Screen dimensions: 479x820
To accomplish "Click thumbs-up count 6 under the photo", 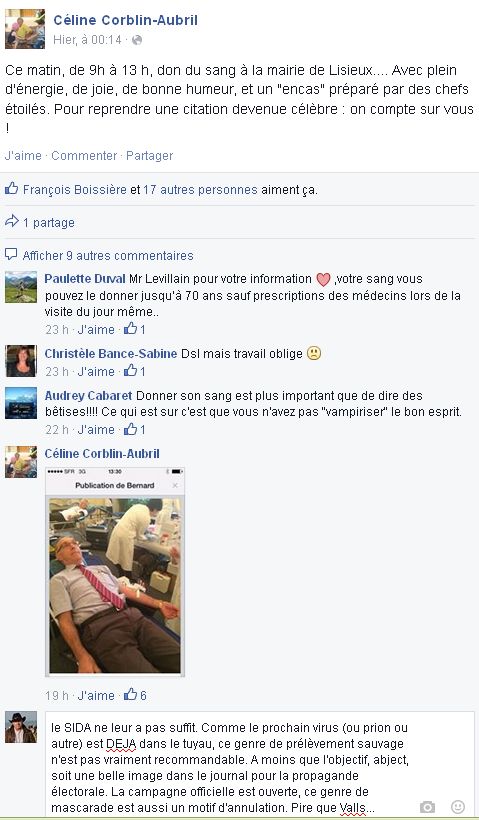I will (x=135, y=695).
